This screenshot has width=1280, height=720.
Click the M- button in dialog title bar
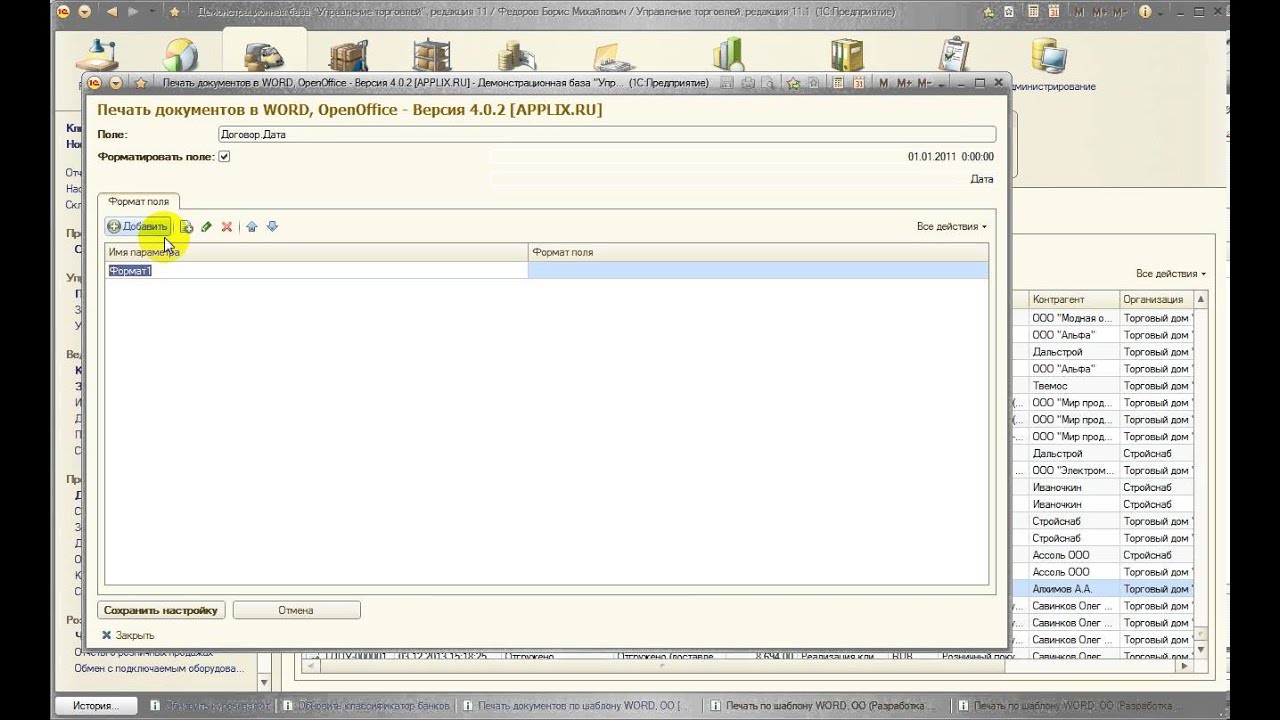pos(925,83)
